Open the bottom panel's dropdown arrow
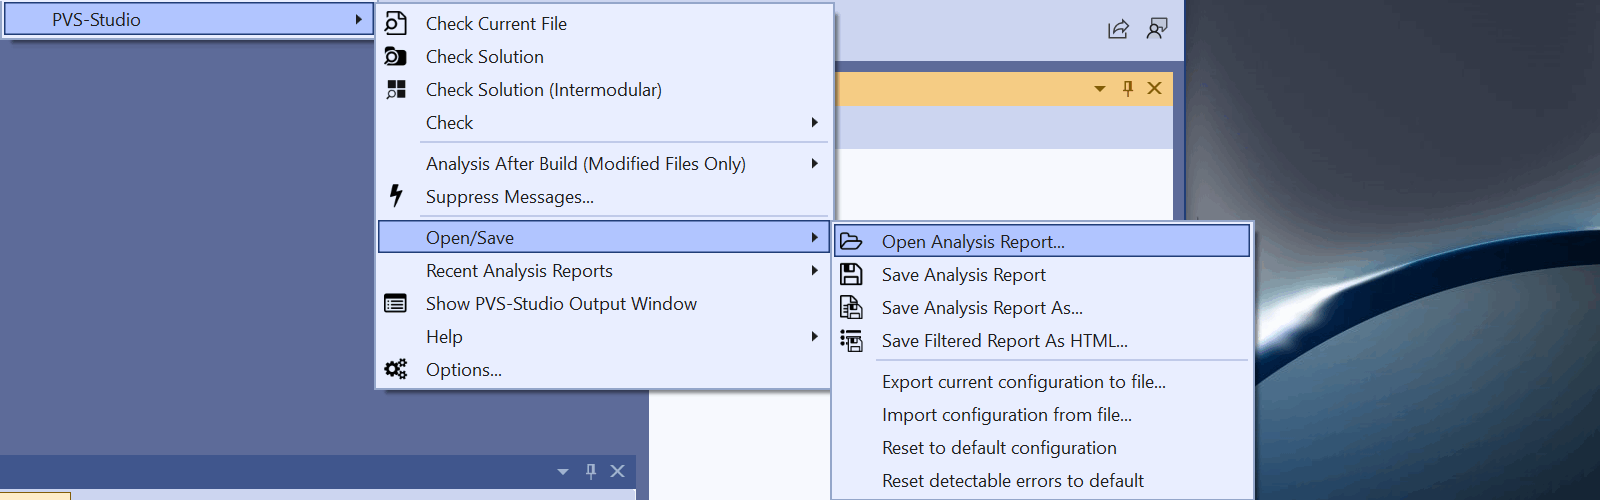 [563, 471]
